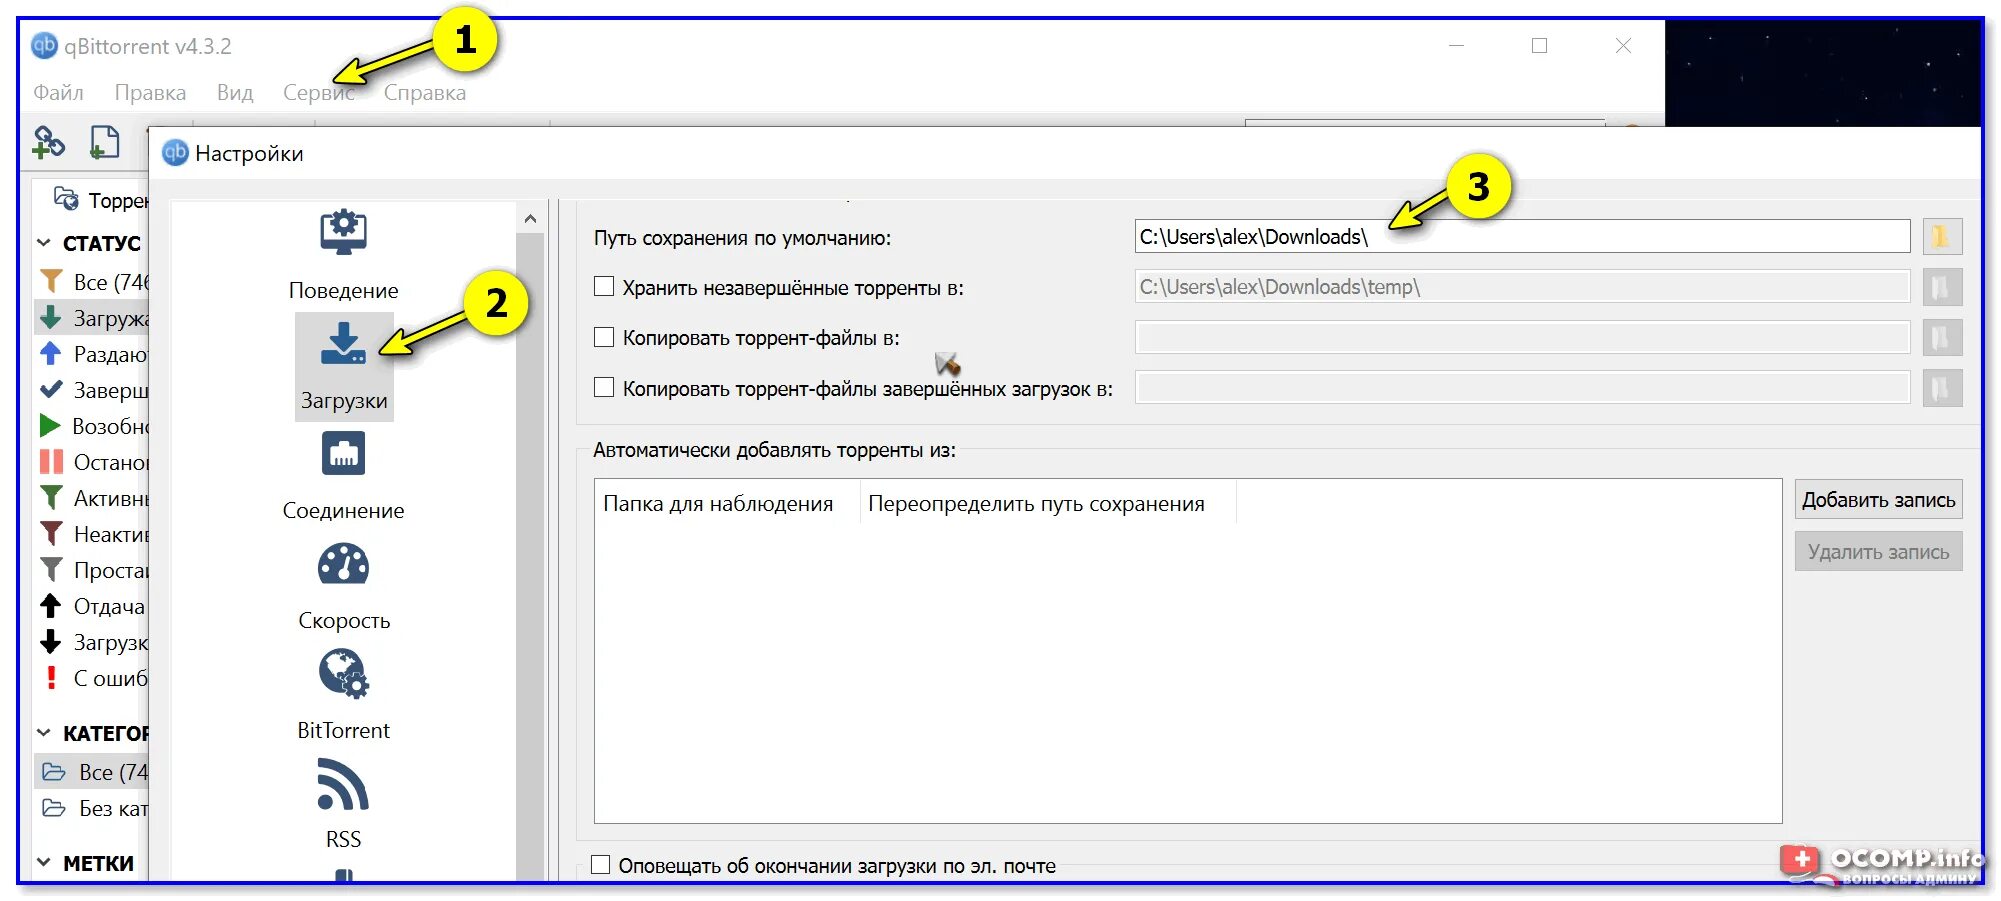Click completed downloads torrent files path field
Viewport: 2001px width, 901px height.
click(1523, 388)
